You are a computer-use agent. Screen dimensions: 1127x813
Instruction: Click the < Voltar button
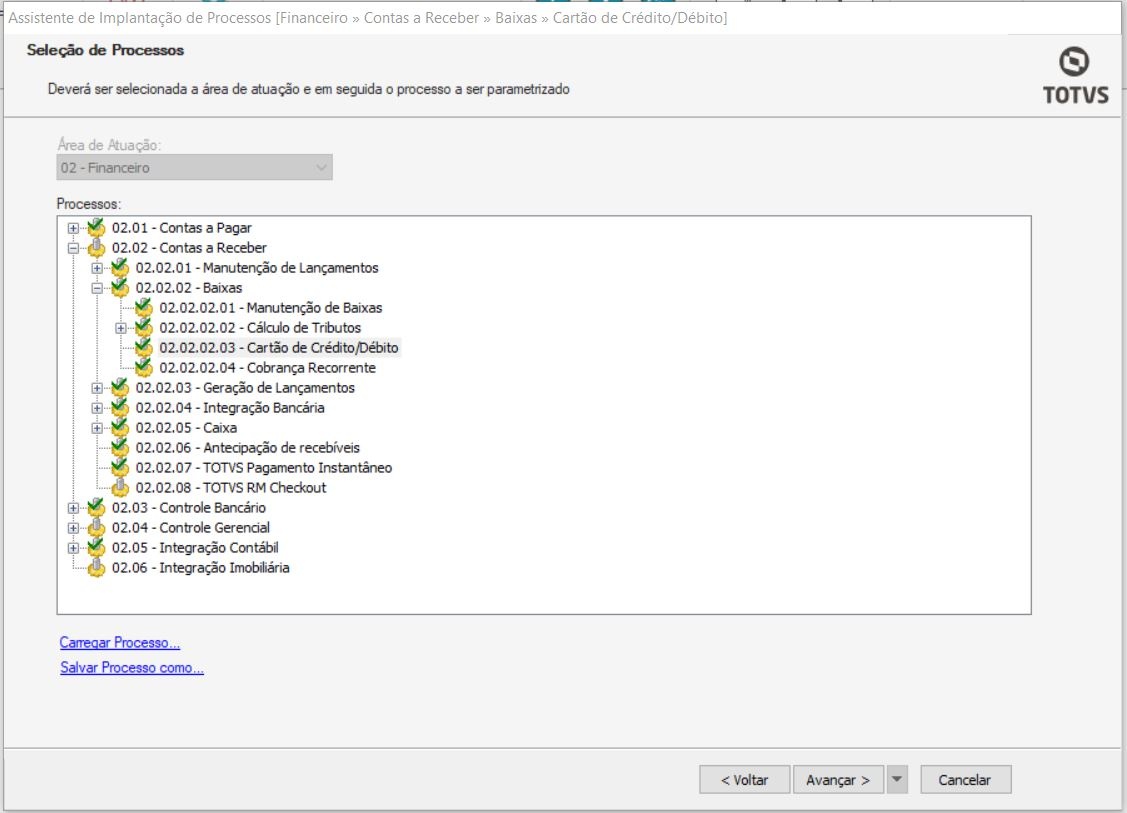[x=745, y=780]
